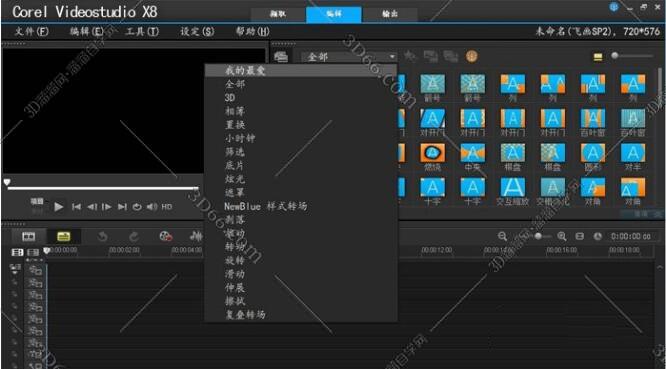Choose 3D transition category
Screen dimensions: 666x369
tap(230, 98)
